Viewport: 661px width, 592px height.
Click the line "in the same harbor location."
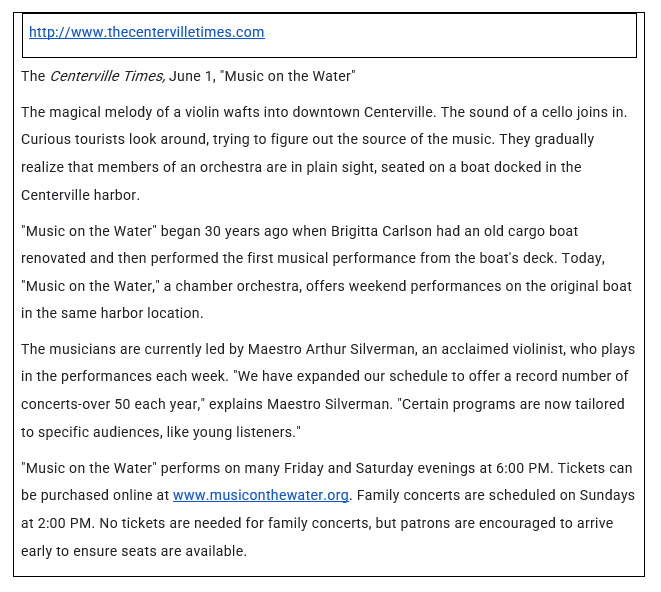(x=112, y=313)
